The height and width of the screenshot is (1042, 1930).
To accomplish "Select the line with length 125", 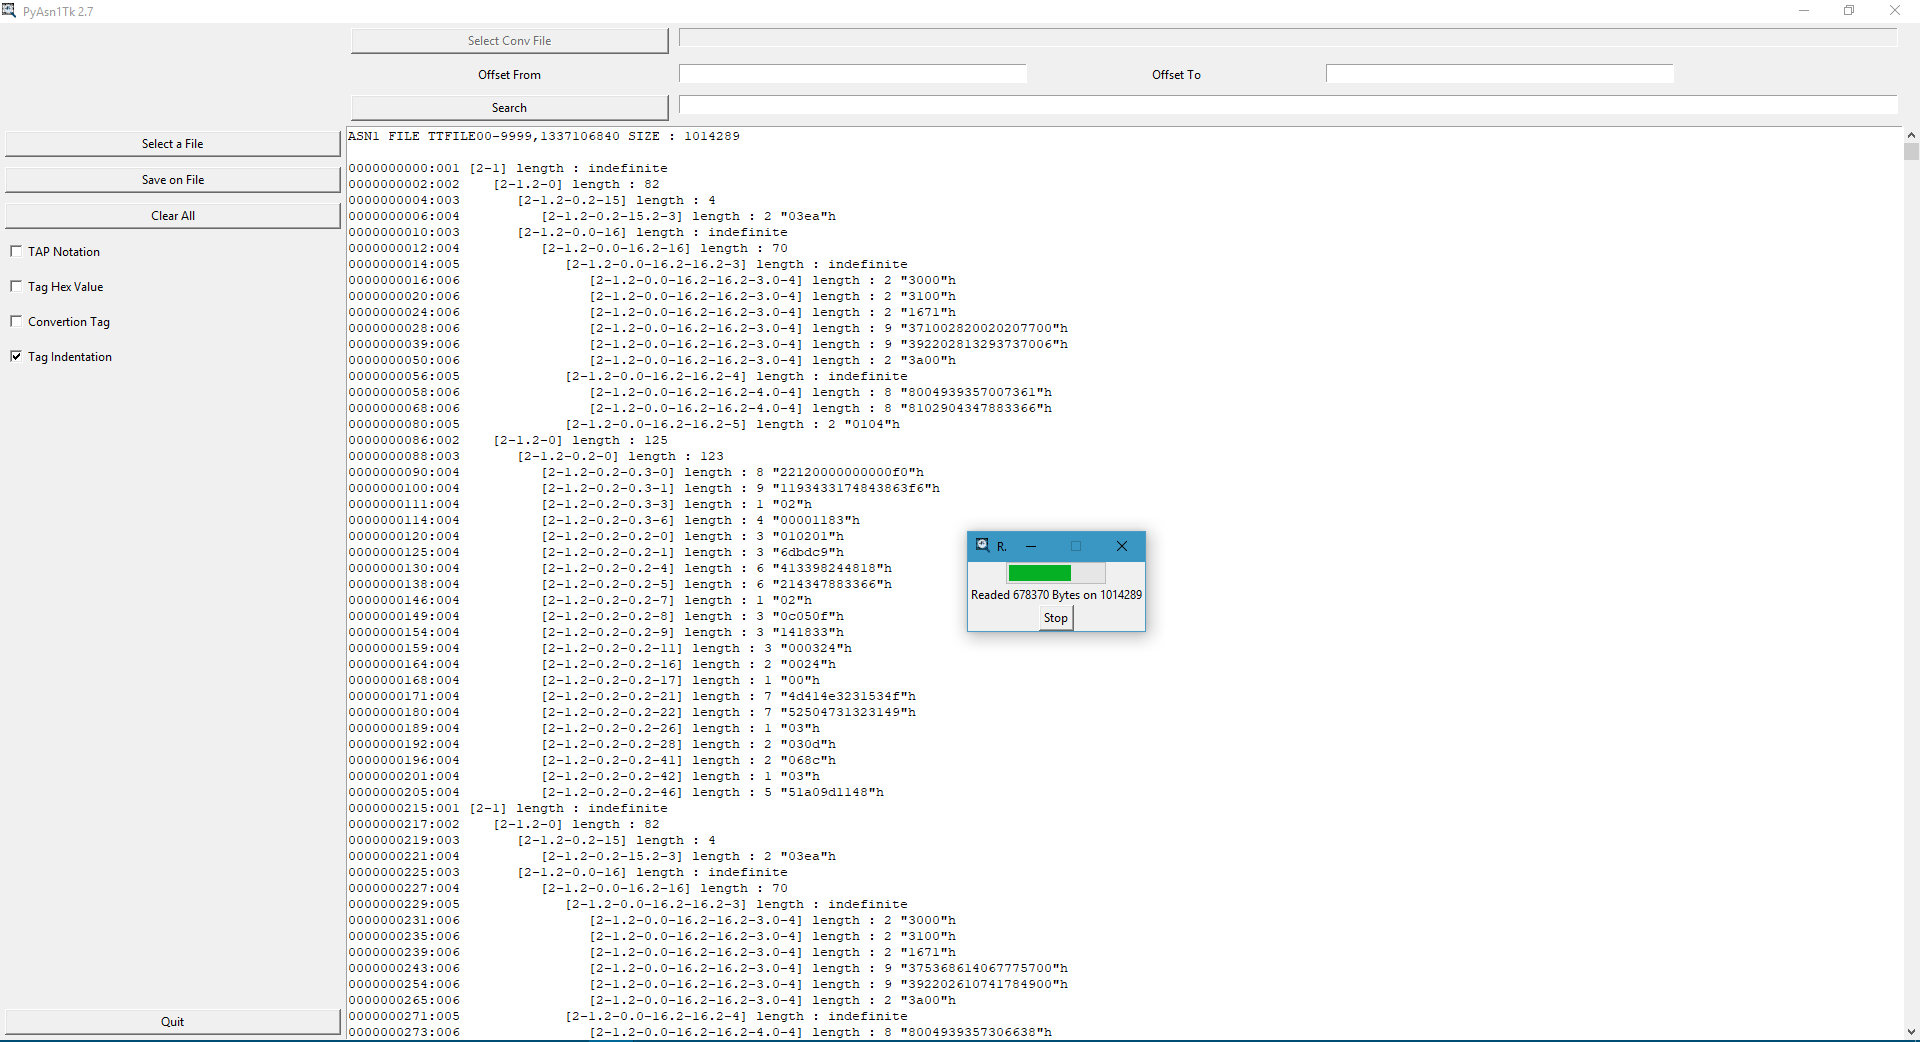I will (x=508, y=440).
